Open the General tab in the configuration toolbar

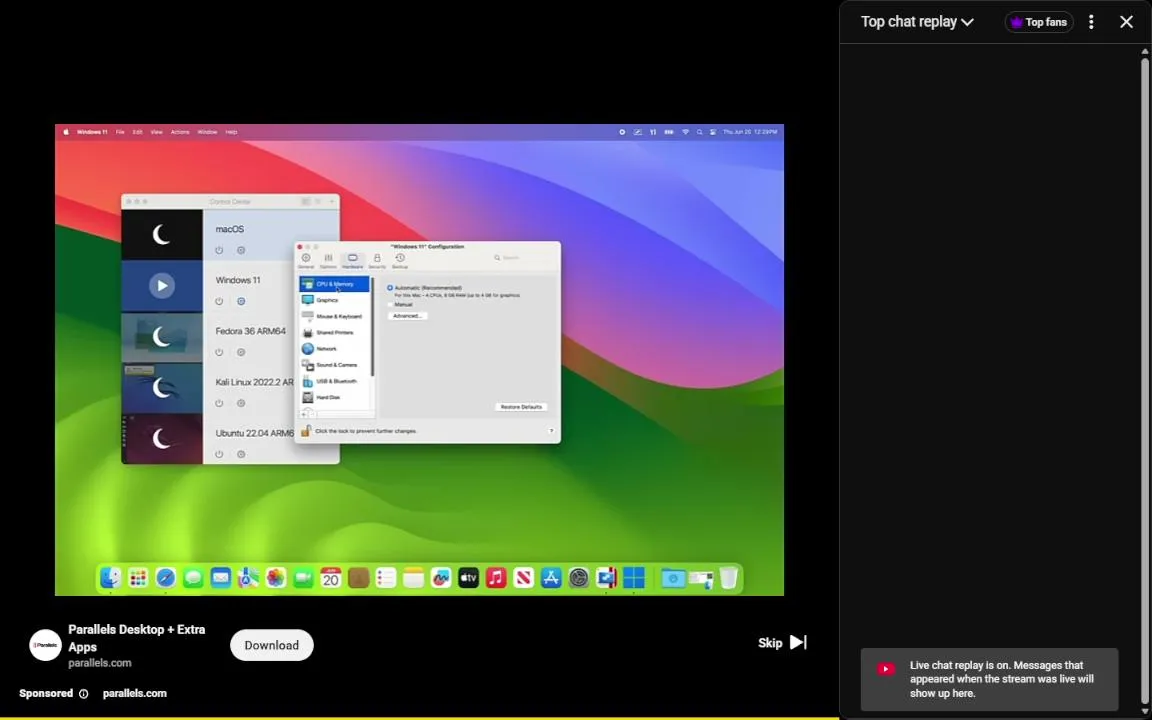(x=306, y=261)
